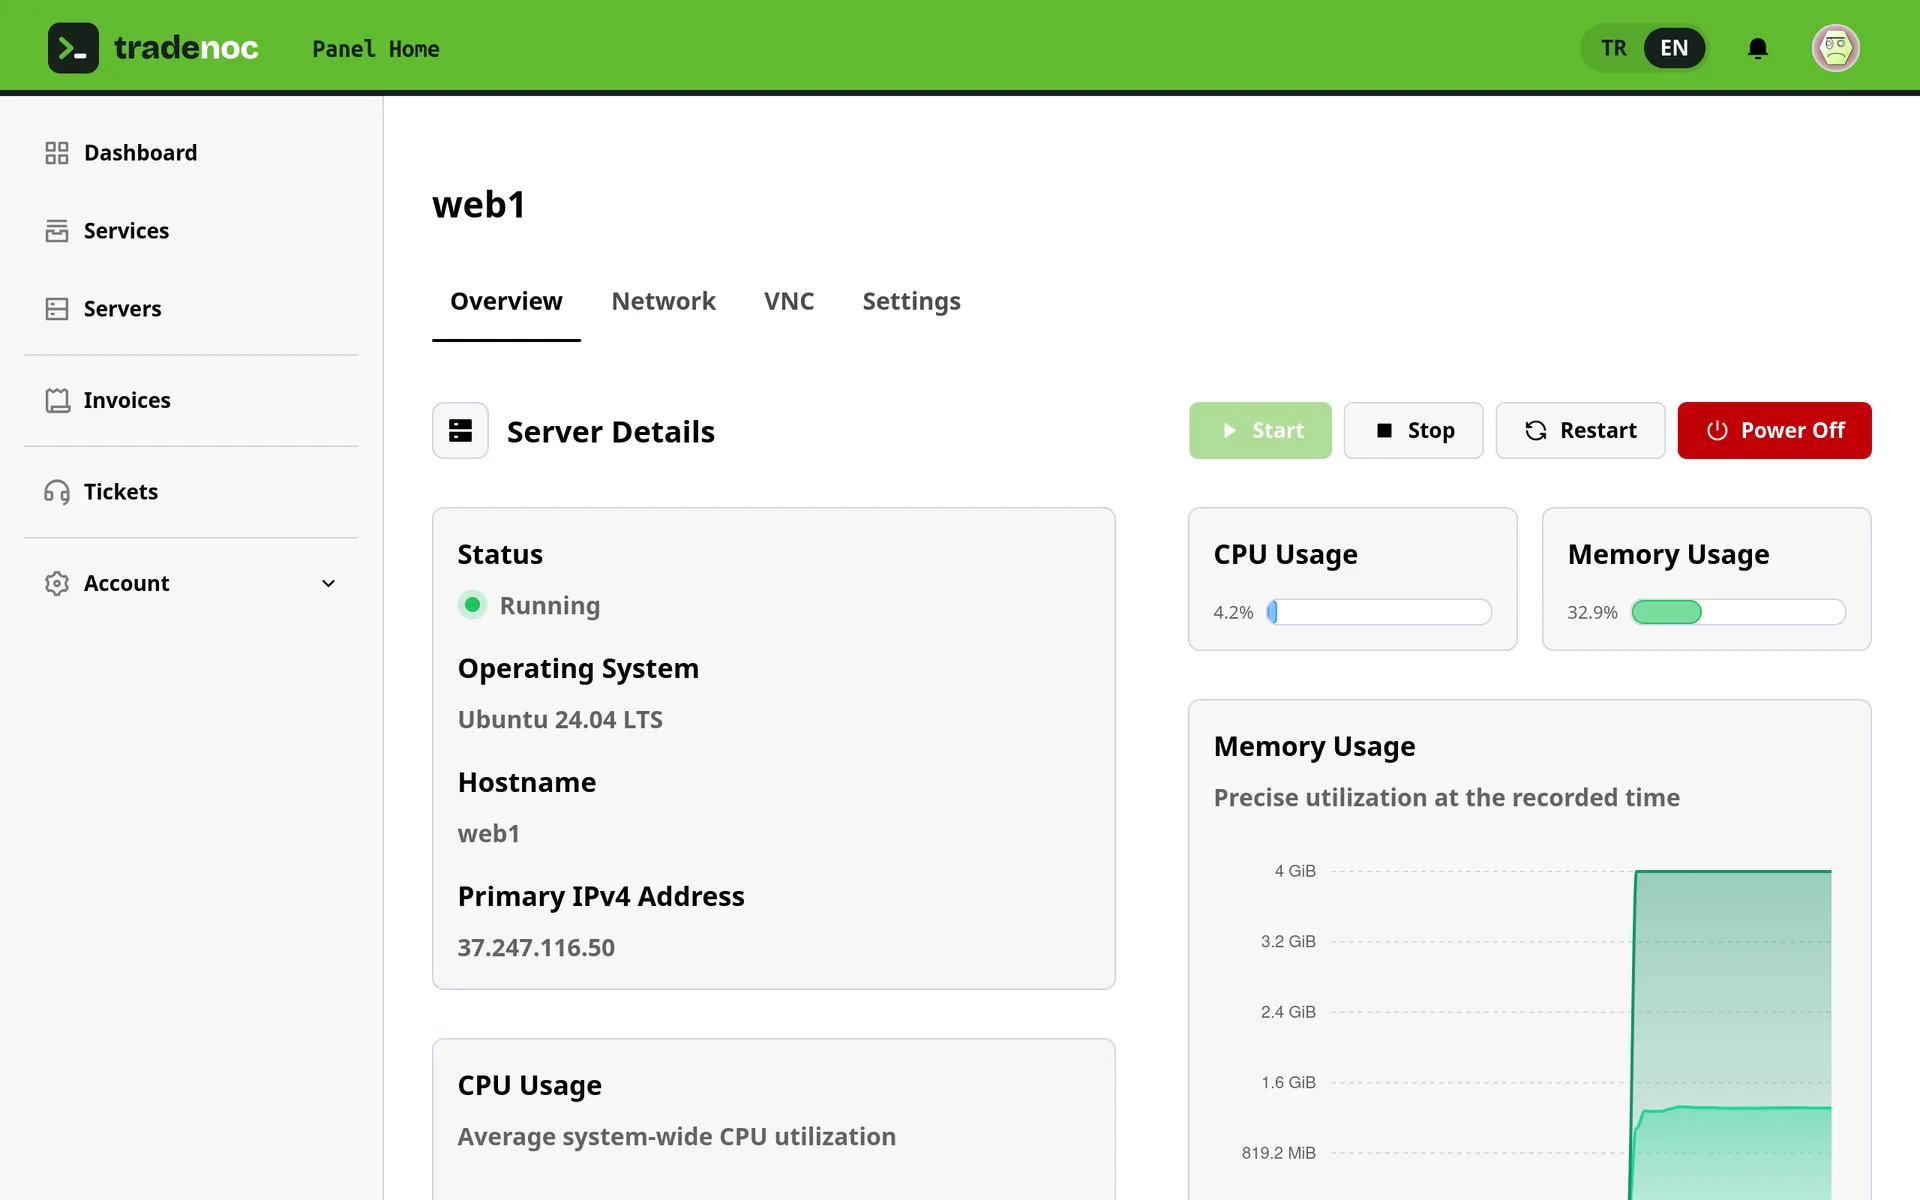The height and width of the screenshot is (1200, 1920).
Task: Click the web1 page heading
Action: click(x=479, y=205)
